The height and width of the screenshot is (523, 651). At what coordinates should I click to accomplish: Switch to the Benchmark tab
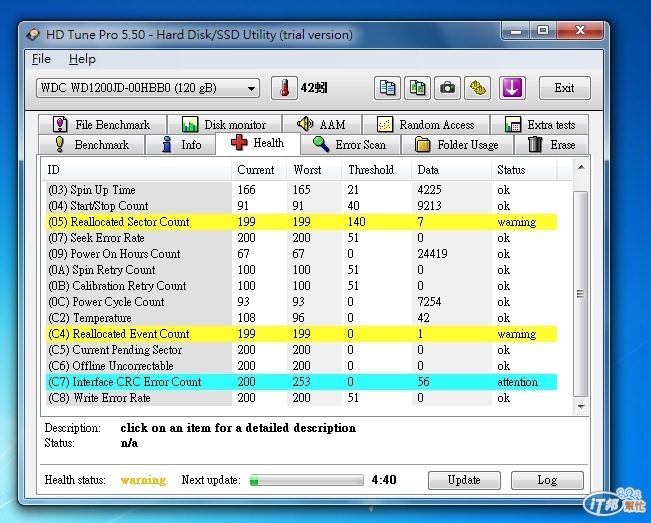click(x=92, y=144)
